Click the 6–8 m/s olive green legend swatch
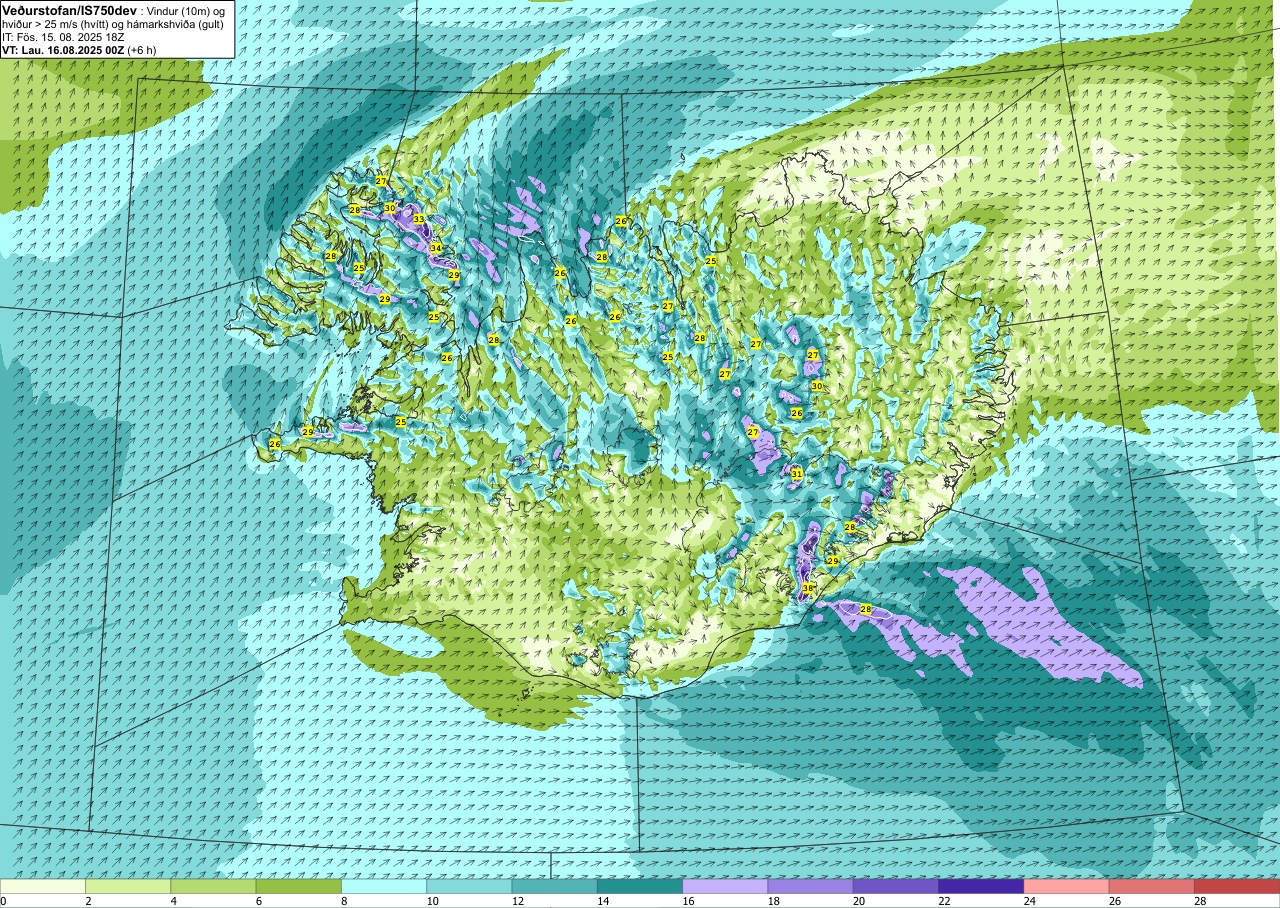Screen dimensions: 1280x908 pyautogui.click(x=298, y=886)
